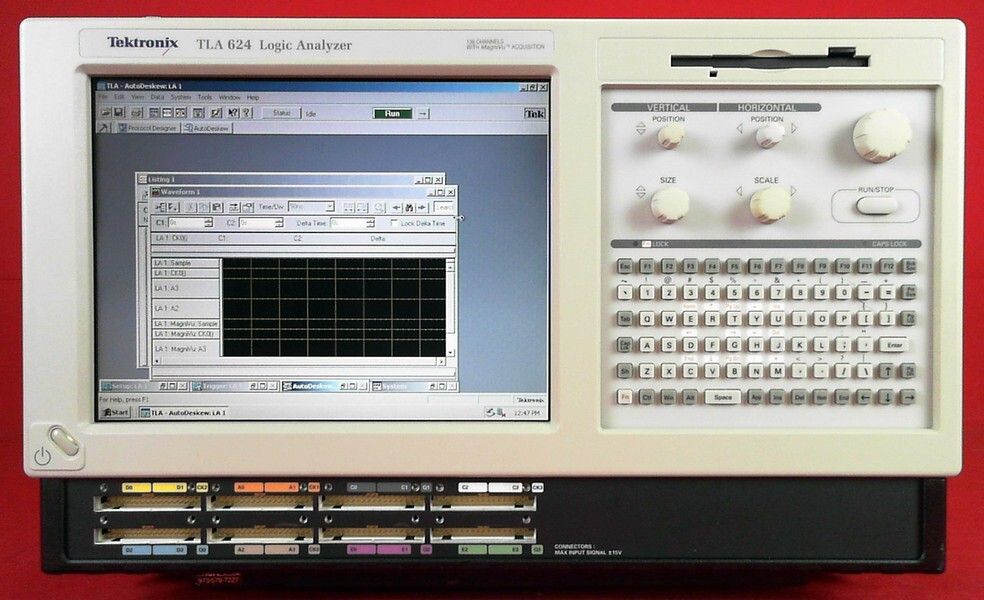Enable the Lock Delta Time checkbox
Screen dimensions: 984x600
coord(392,223)
